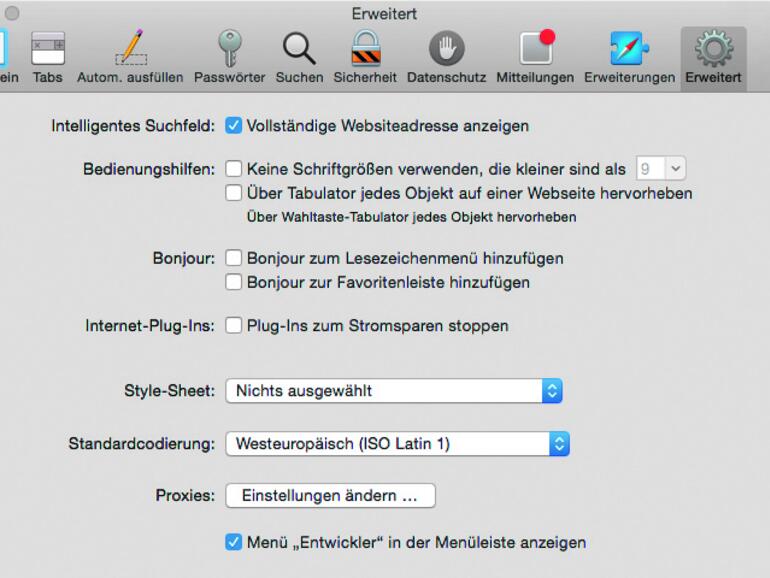Open the Datenschutz hand pane
The height and width of the screenshot is (578, 770).
pos(446,57)
